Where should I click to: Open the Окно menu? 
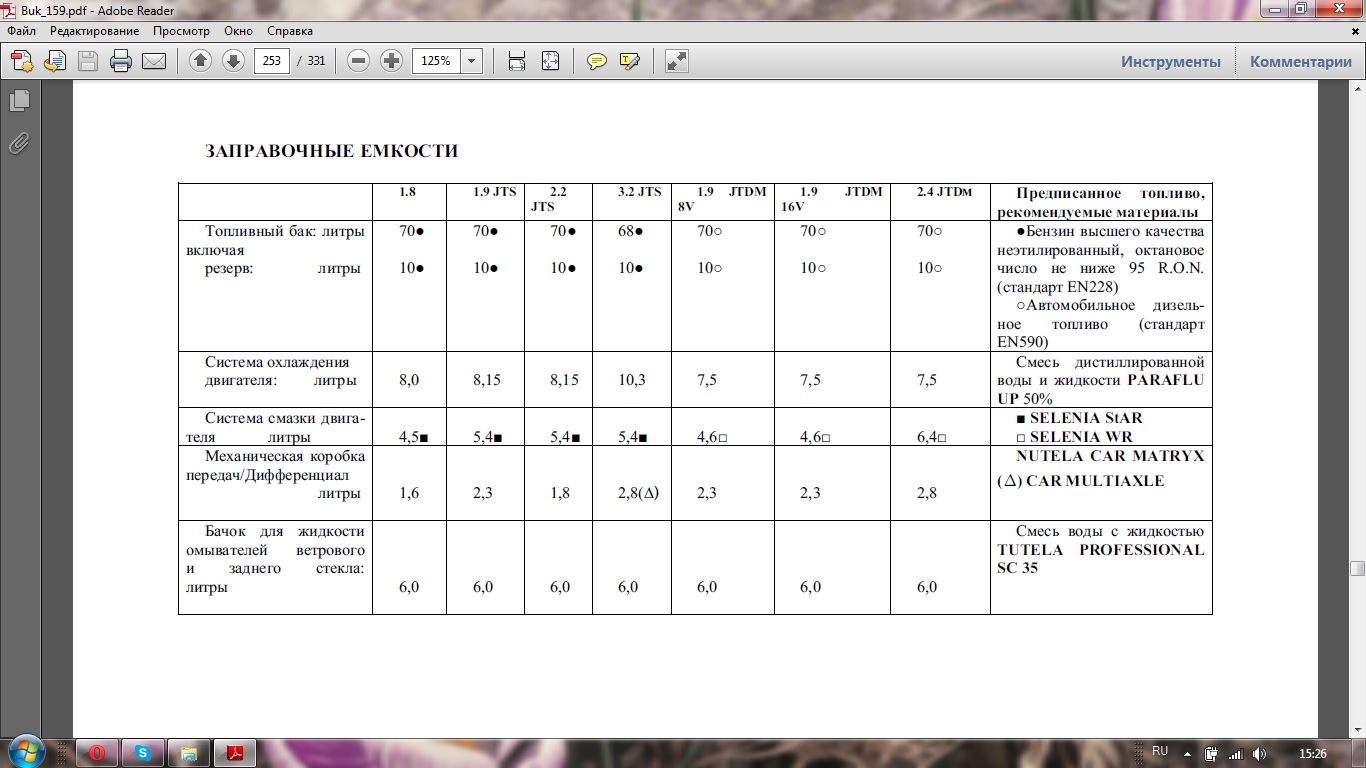(x=238, y=31)
